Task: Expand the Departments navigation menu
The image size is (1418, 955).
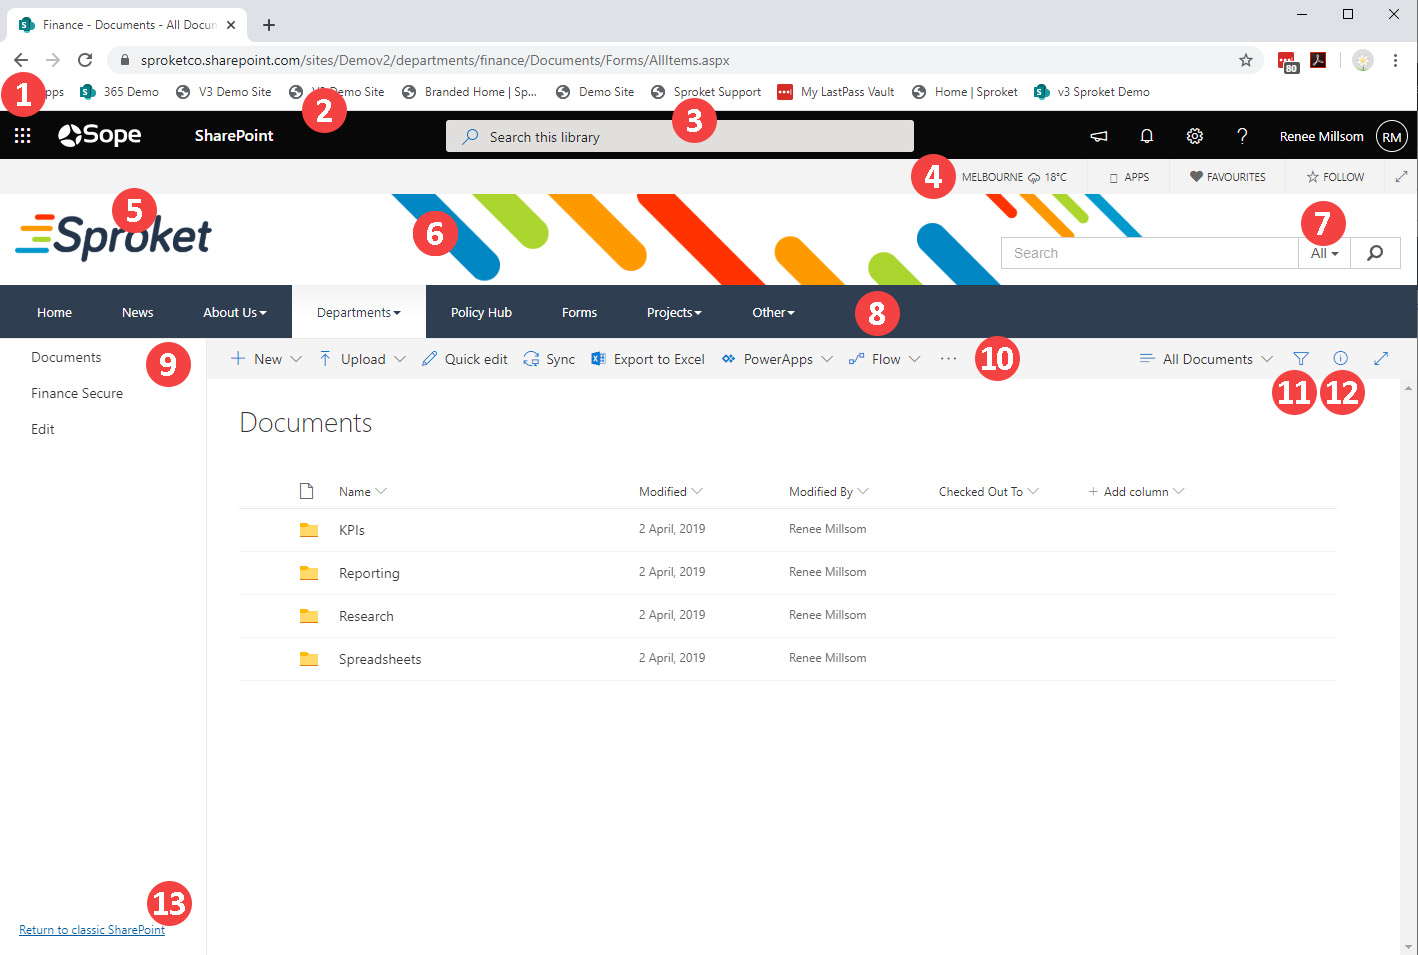Action: point(358,312)
